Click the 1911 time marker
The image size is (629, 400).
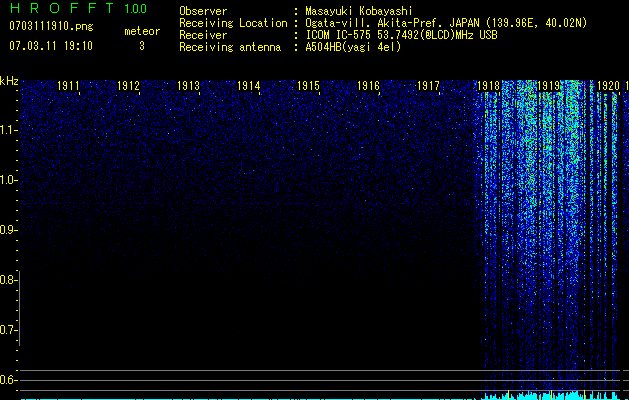pos(68,86)
